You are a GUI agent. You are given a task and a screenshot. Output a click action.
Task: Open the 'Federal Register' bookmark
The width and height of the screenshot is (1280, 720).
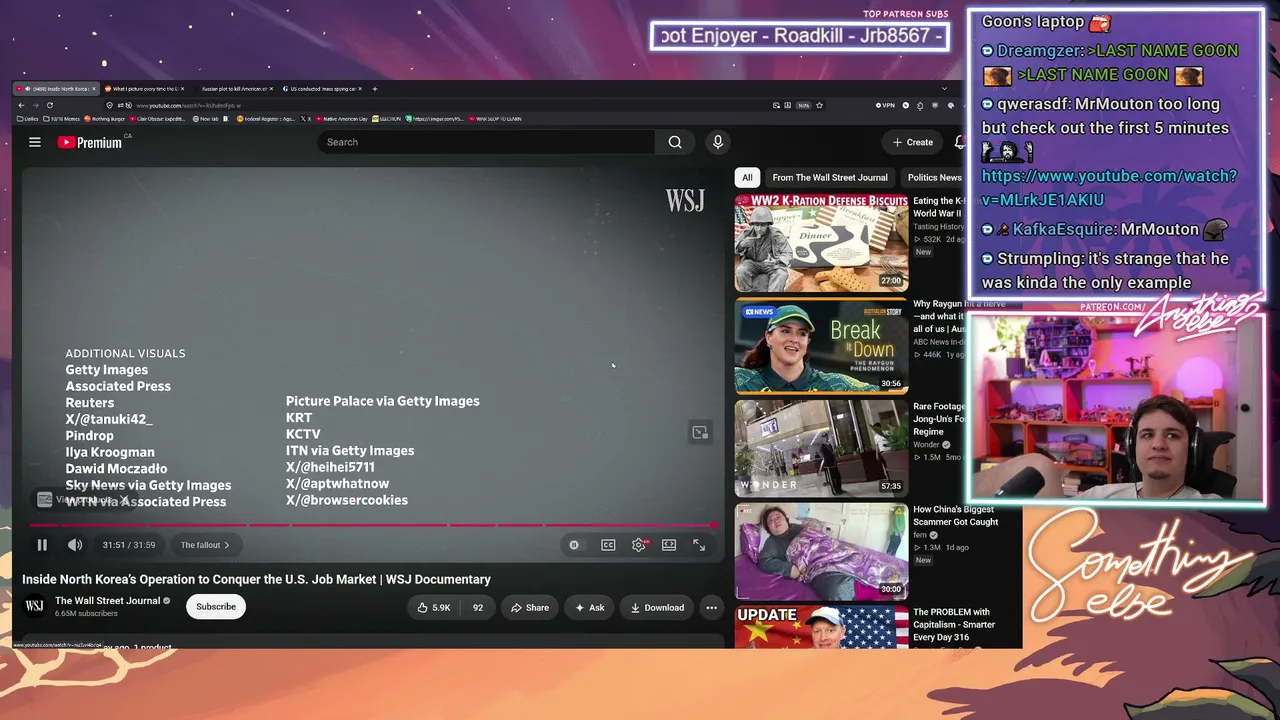[x=266, y=119]
